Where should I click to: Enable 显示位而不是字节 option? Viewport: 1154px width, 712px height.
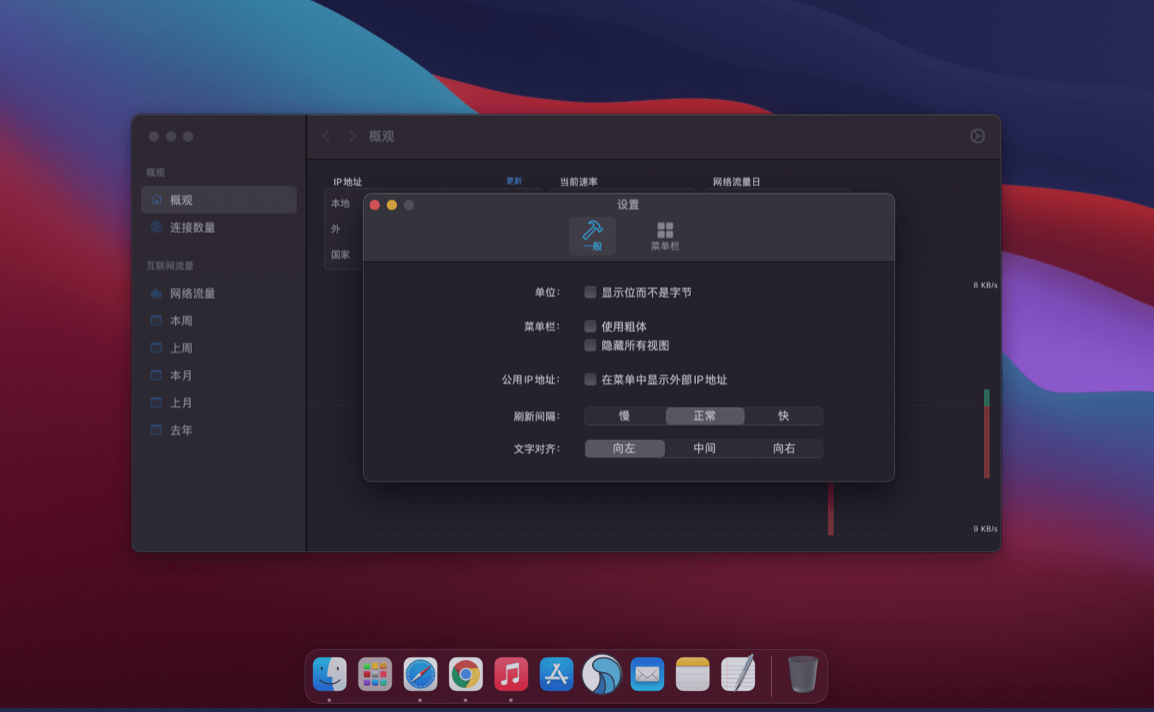[x=589, y=291]
